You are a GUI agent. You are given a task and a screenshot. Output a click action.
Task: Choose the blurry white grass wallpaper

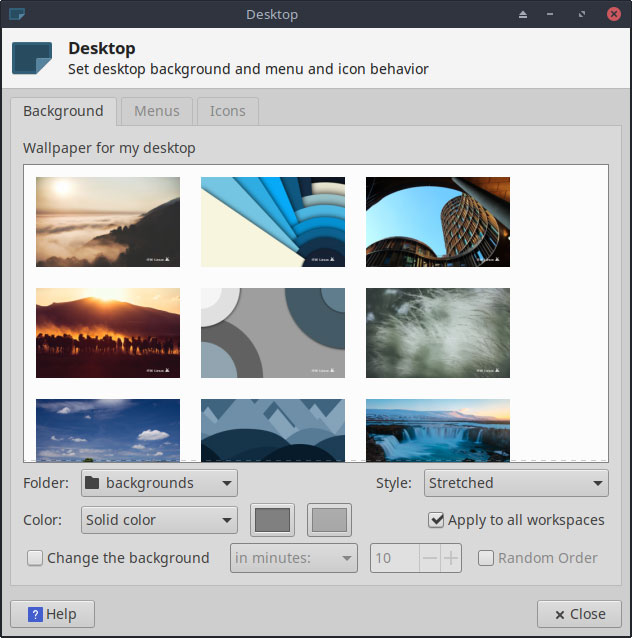(x=438, y=333)
